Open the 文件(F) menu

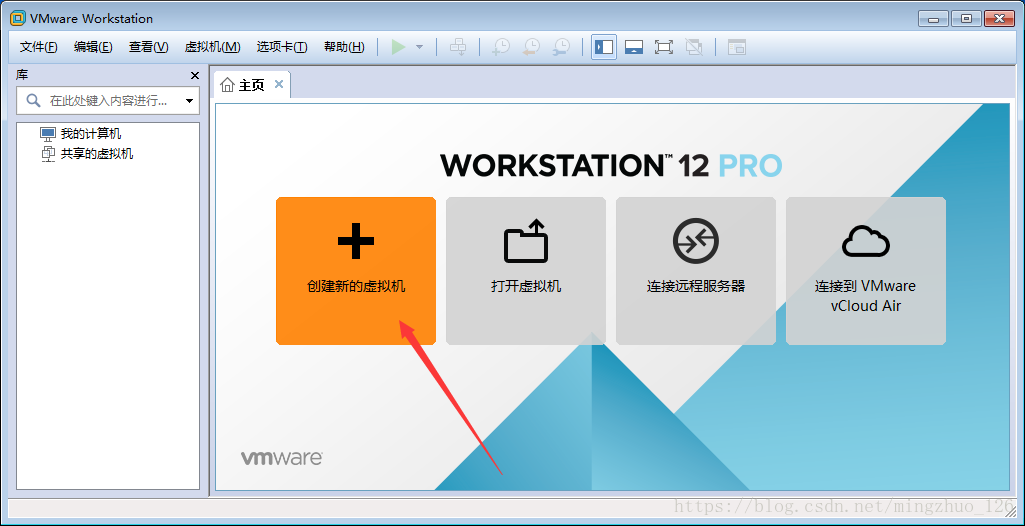coord(39,47)
